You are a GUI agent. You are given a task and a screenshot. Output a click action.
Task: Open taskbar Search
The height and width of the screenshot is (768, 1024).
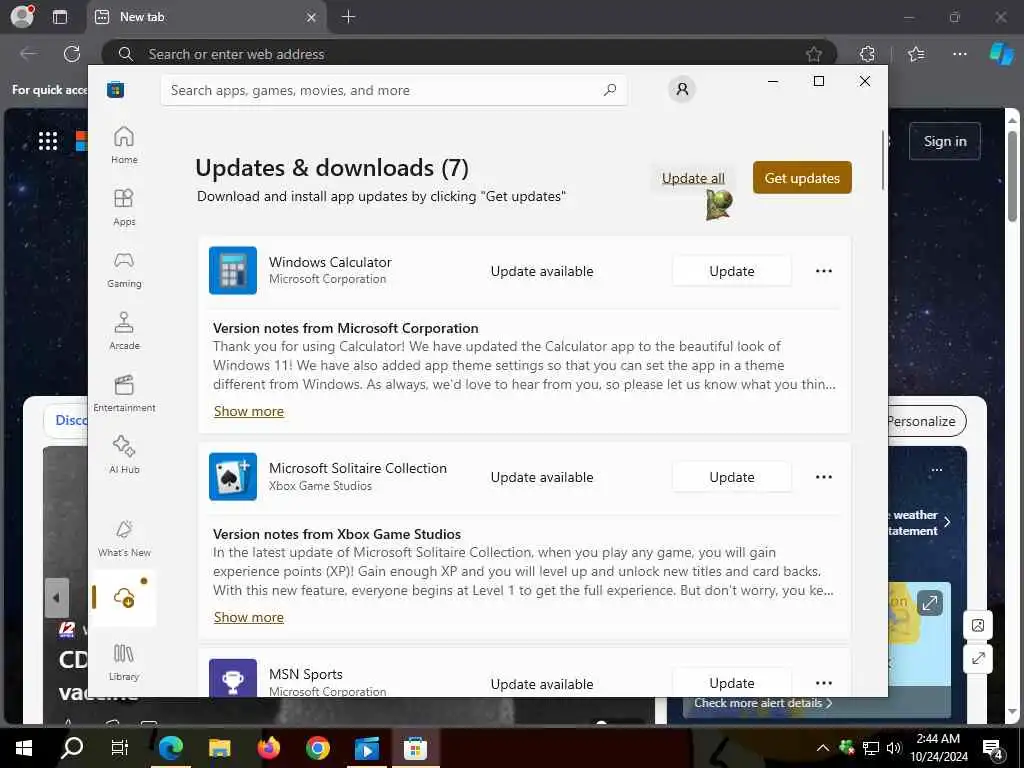pyautogui.click(x=71, y=748)
